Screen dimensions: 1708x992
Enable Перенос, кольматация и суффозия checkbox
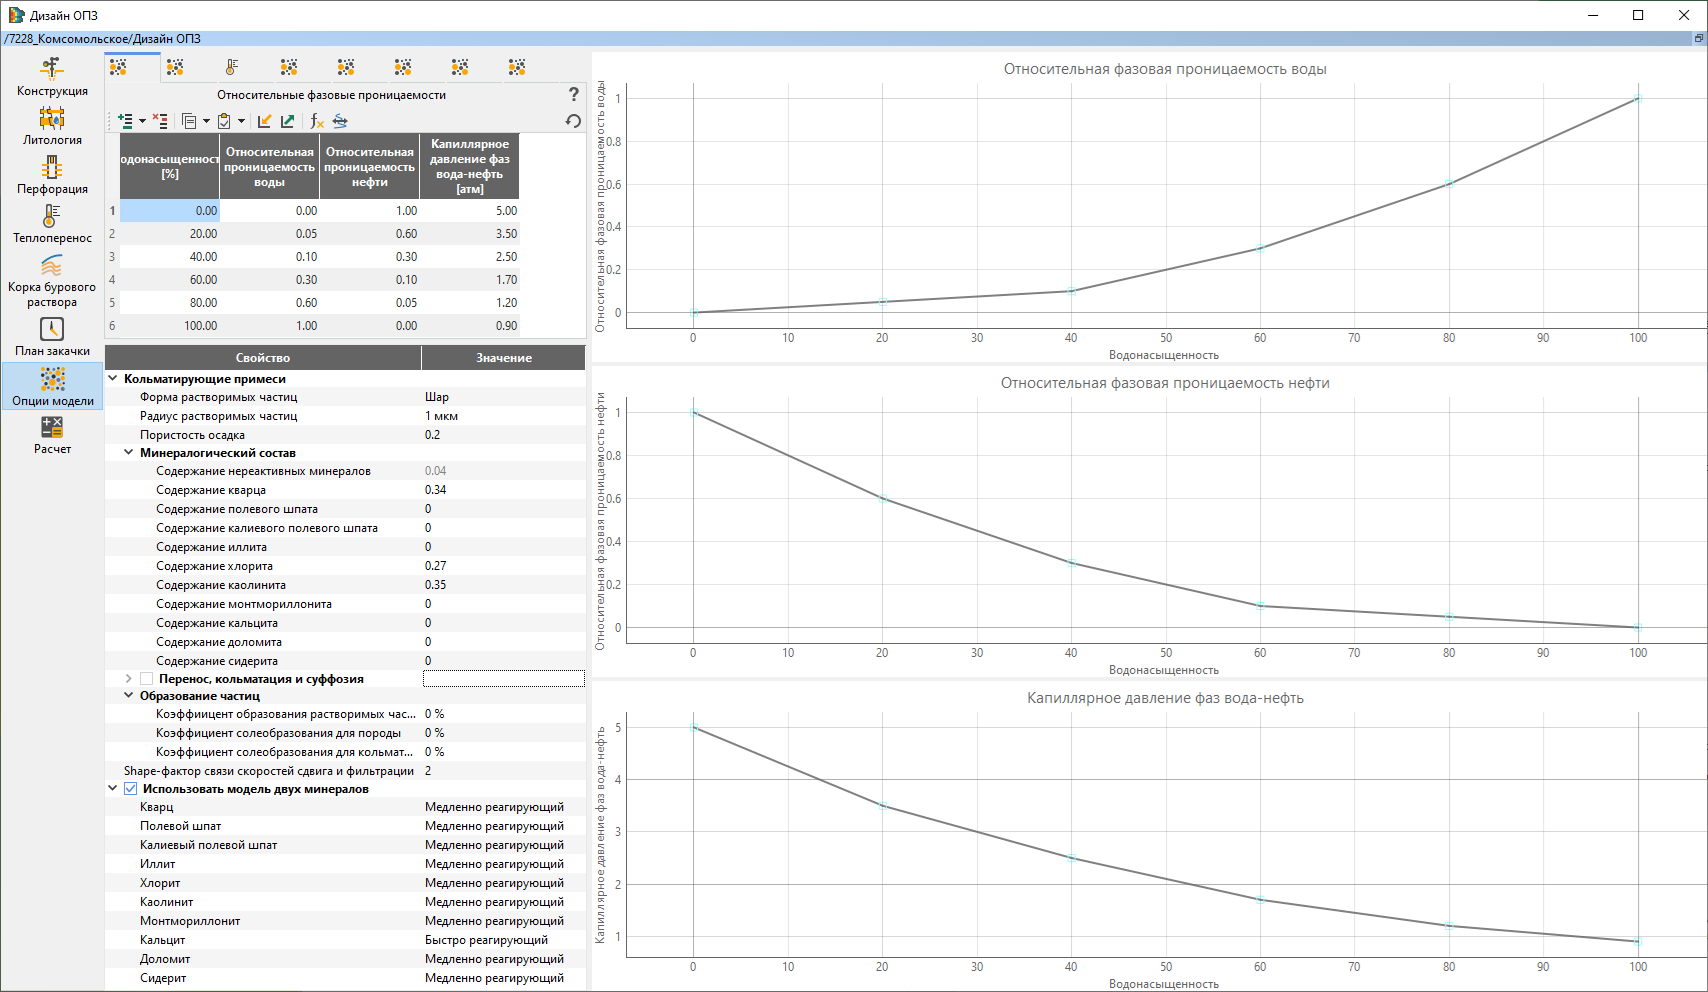pos(146,679)
